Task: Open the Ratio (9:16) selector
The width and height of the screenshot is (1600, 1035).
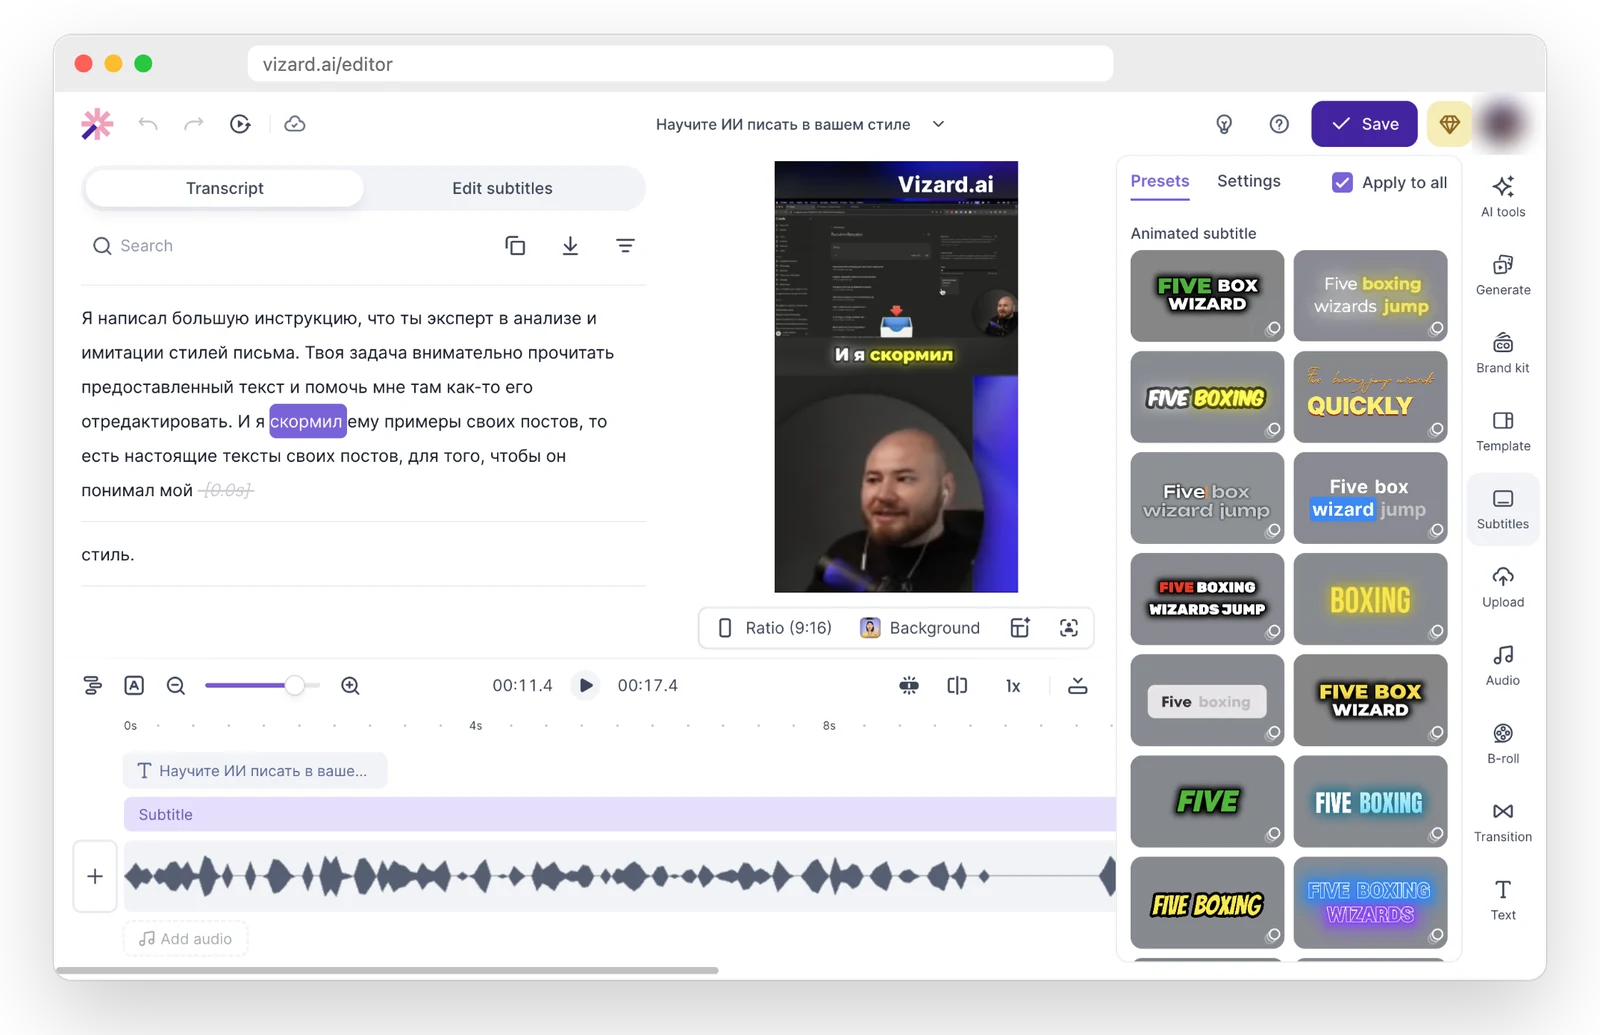Action: click(x=775, y=628)
